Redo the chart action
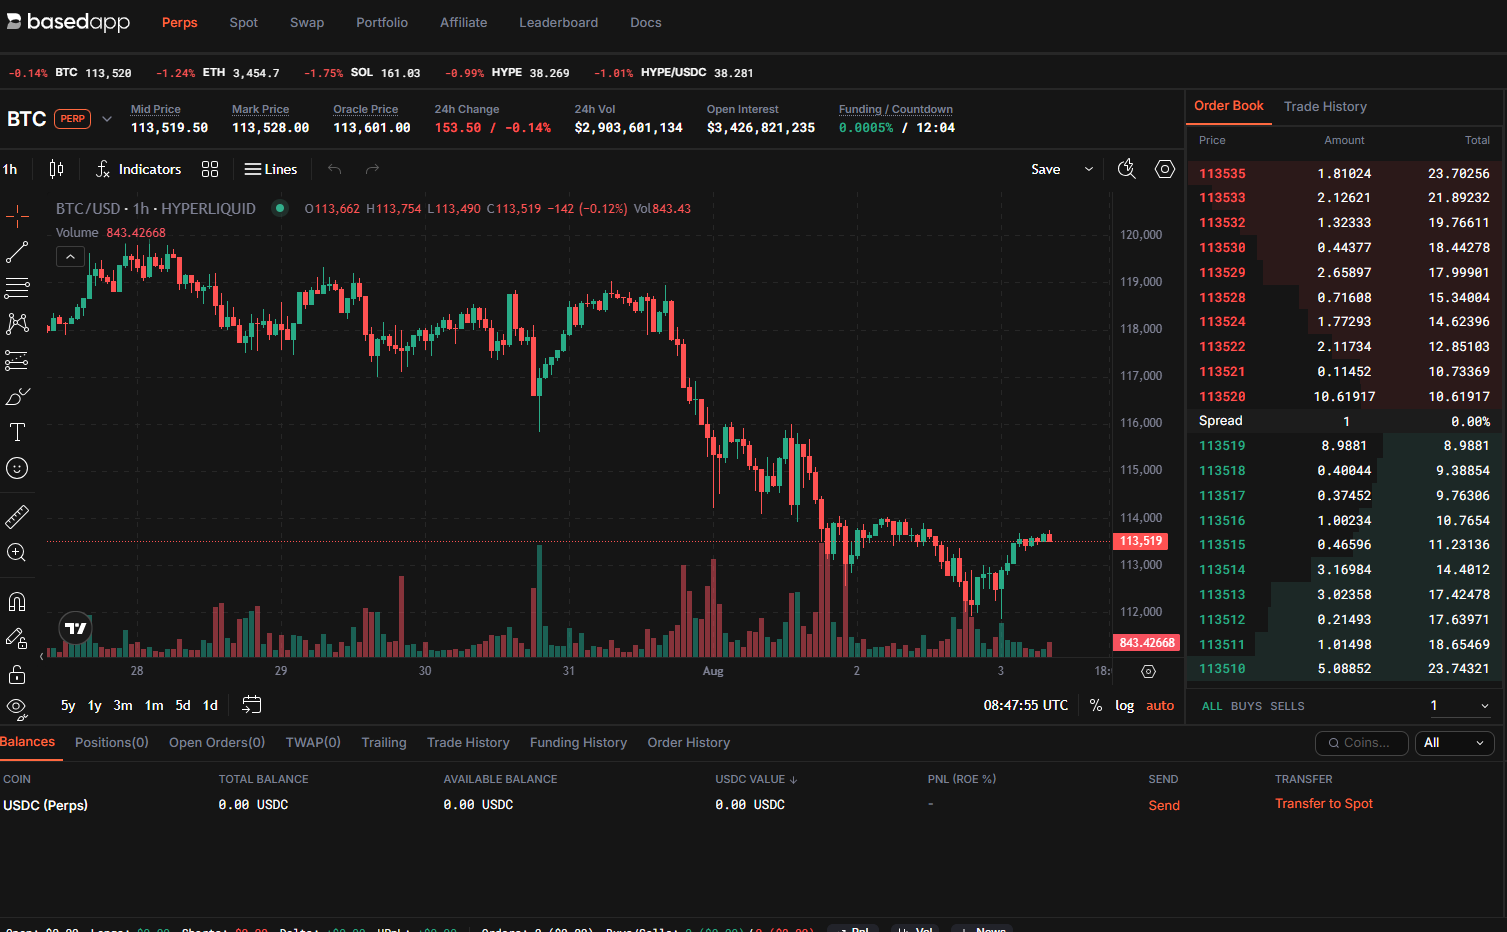 point(372,169)
